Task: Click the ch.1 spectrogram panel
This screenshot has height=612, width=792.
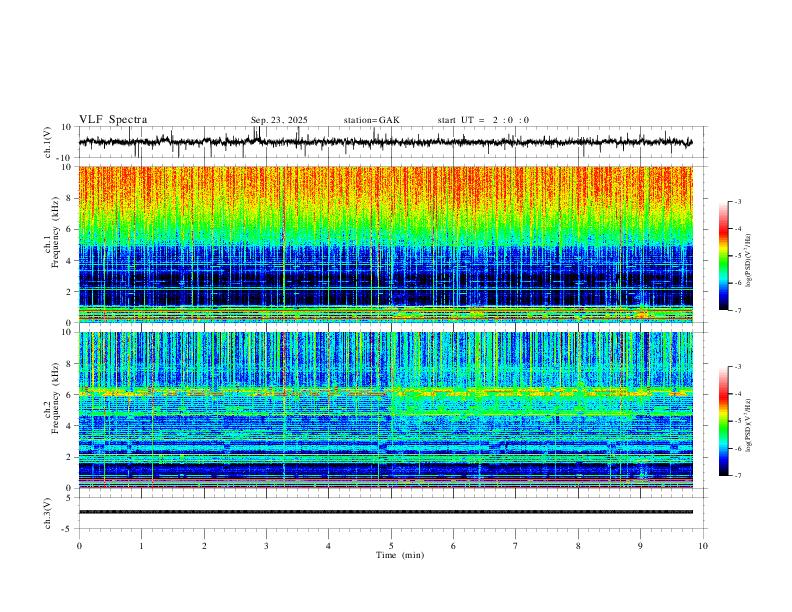Action: tap(385, 244)
